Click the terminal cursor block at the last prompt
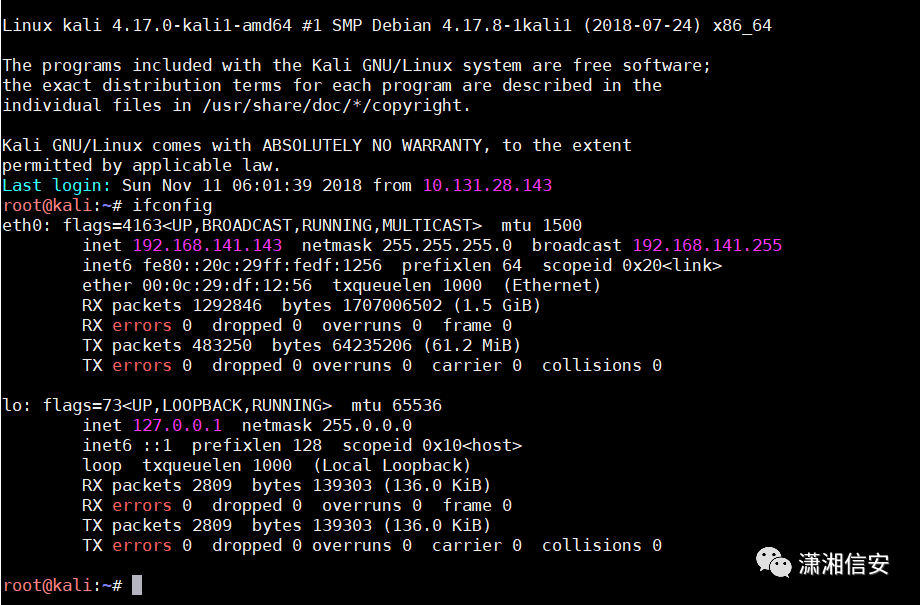Viewport: 920px width, 605px height. tap(137, 585)
